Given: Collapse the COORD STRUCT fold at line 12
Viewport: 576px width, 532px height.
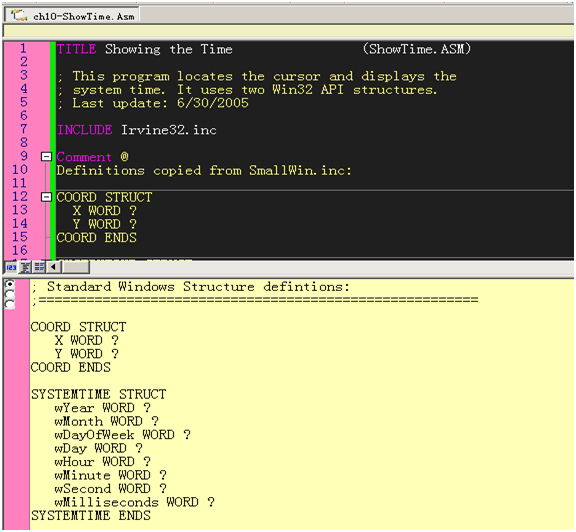Looking at the screenshot, I should point(46,197).
